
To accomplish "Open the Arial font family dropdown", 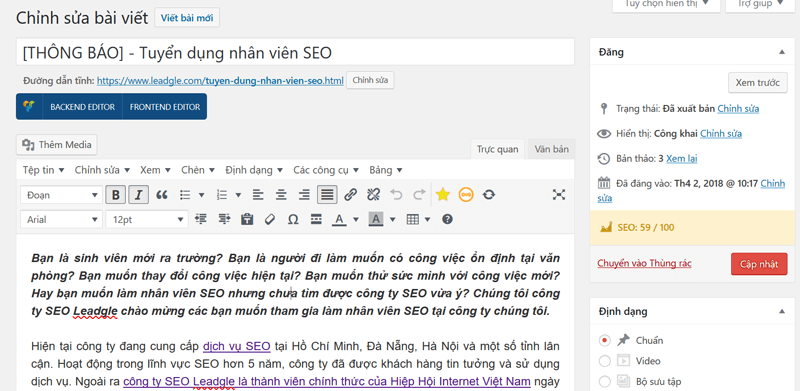I will (x=62, y=219).
